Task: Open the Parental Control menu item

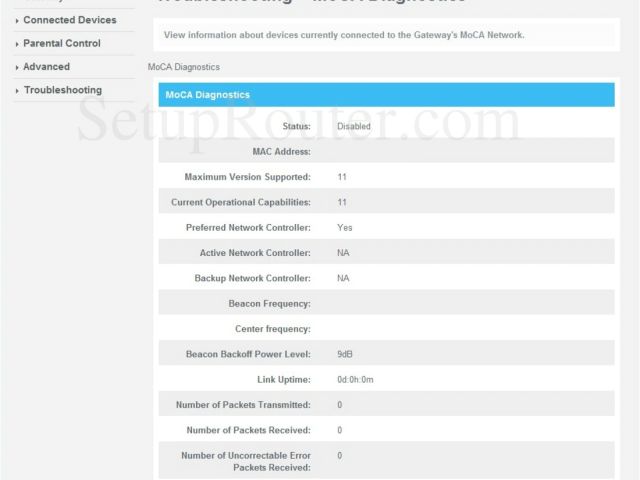Action: pos(61,44)
